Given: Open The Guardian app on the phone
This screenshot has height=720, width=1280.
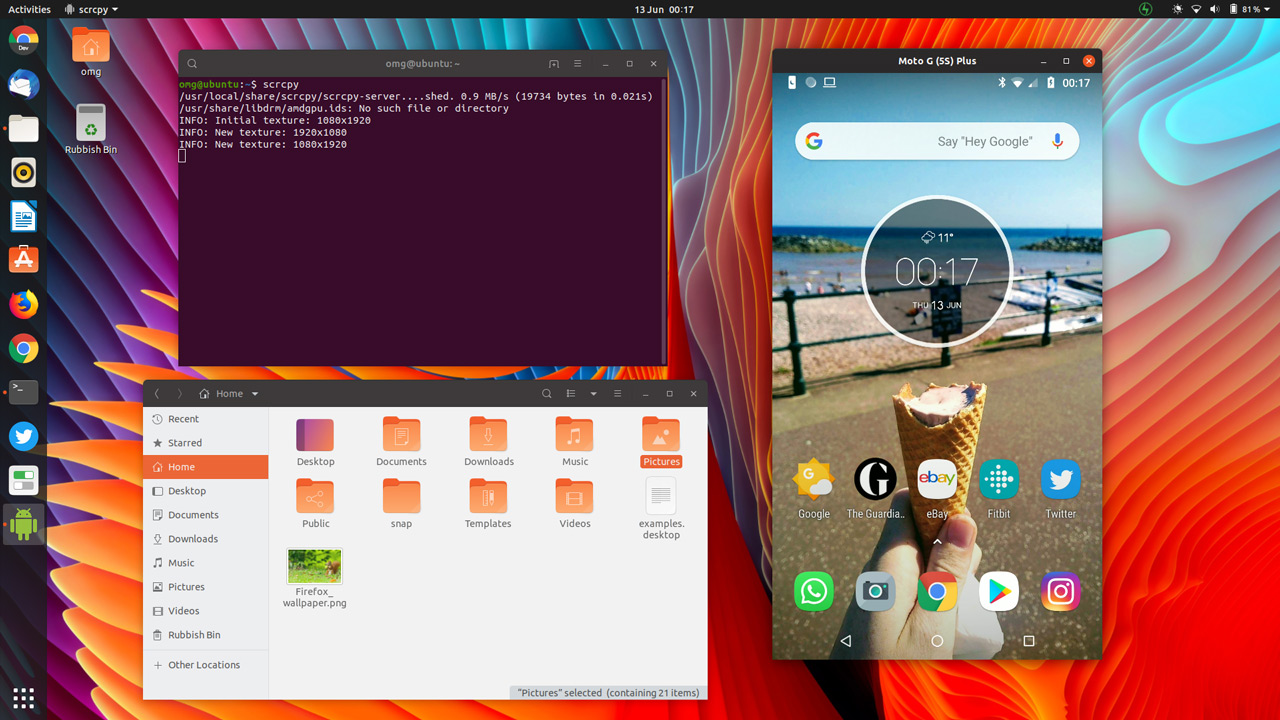Looking at the screenshot, I should (x=875, y=480).
